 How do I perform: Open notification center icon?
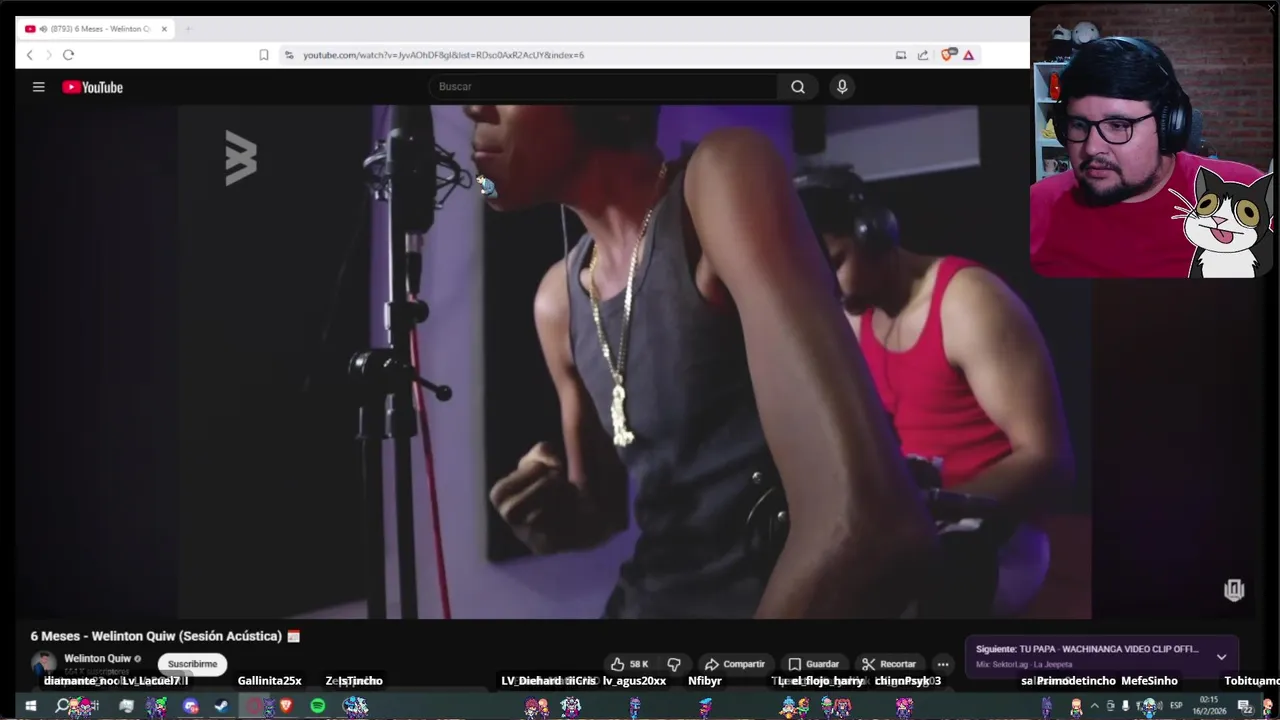1244,706
